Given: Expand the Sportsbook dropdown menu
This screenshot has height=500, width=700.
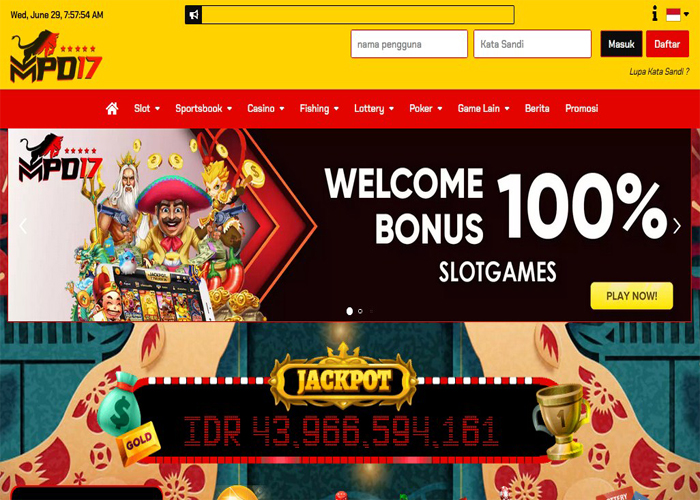Looking at the screenshot, I should click(x=204, y=108).
